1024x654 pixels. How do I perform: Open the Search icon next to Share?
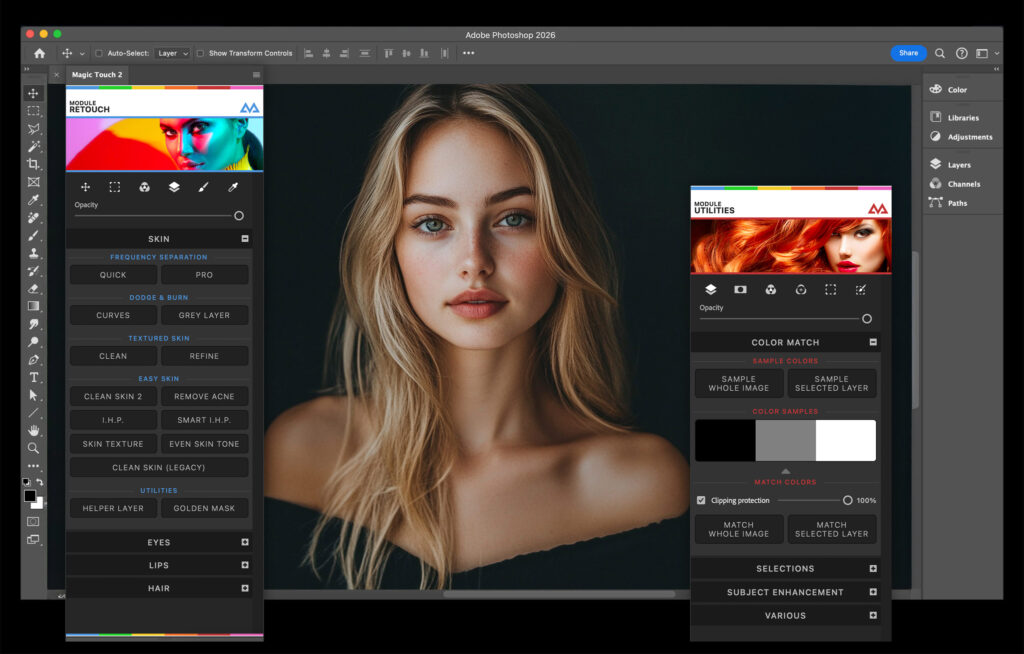click(940, 53)
